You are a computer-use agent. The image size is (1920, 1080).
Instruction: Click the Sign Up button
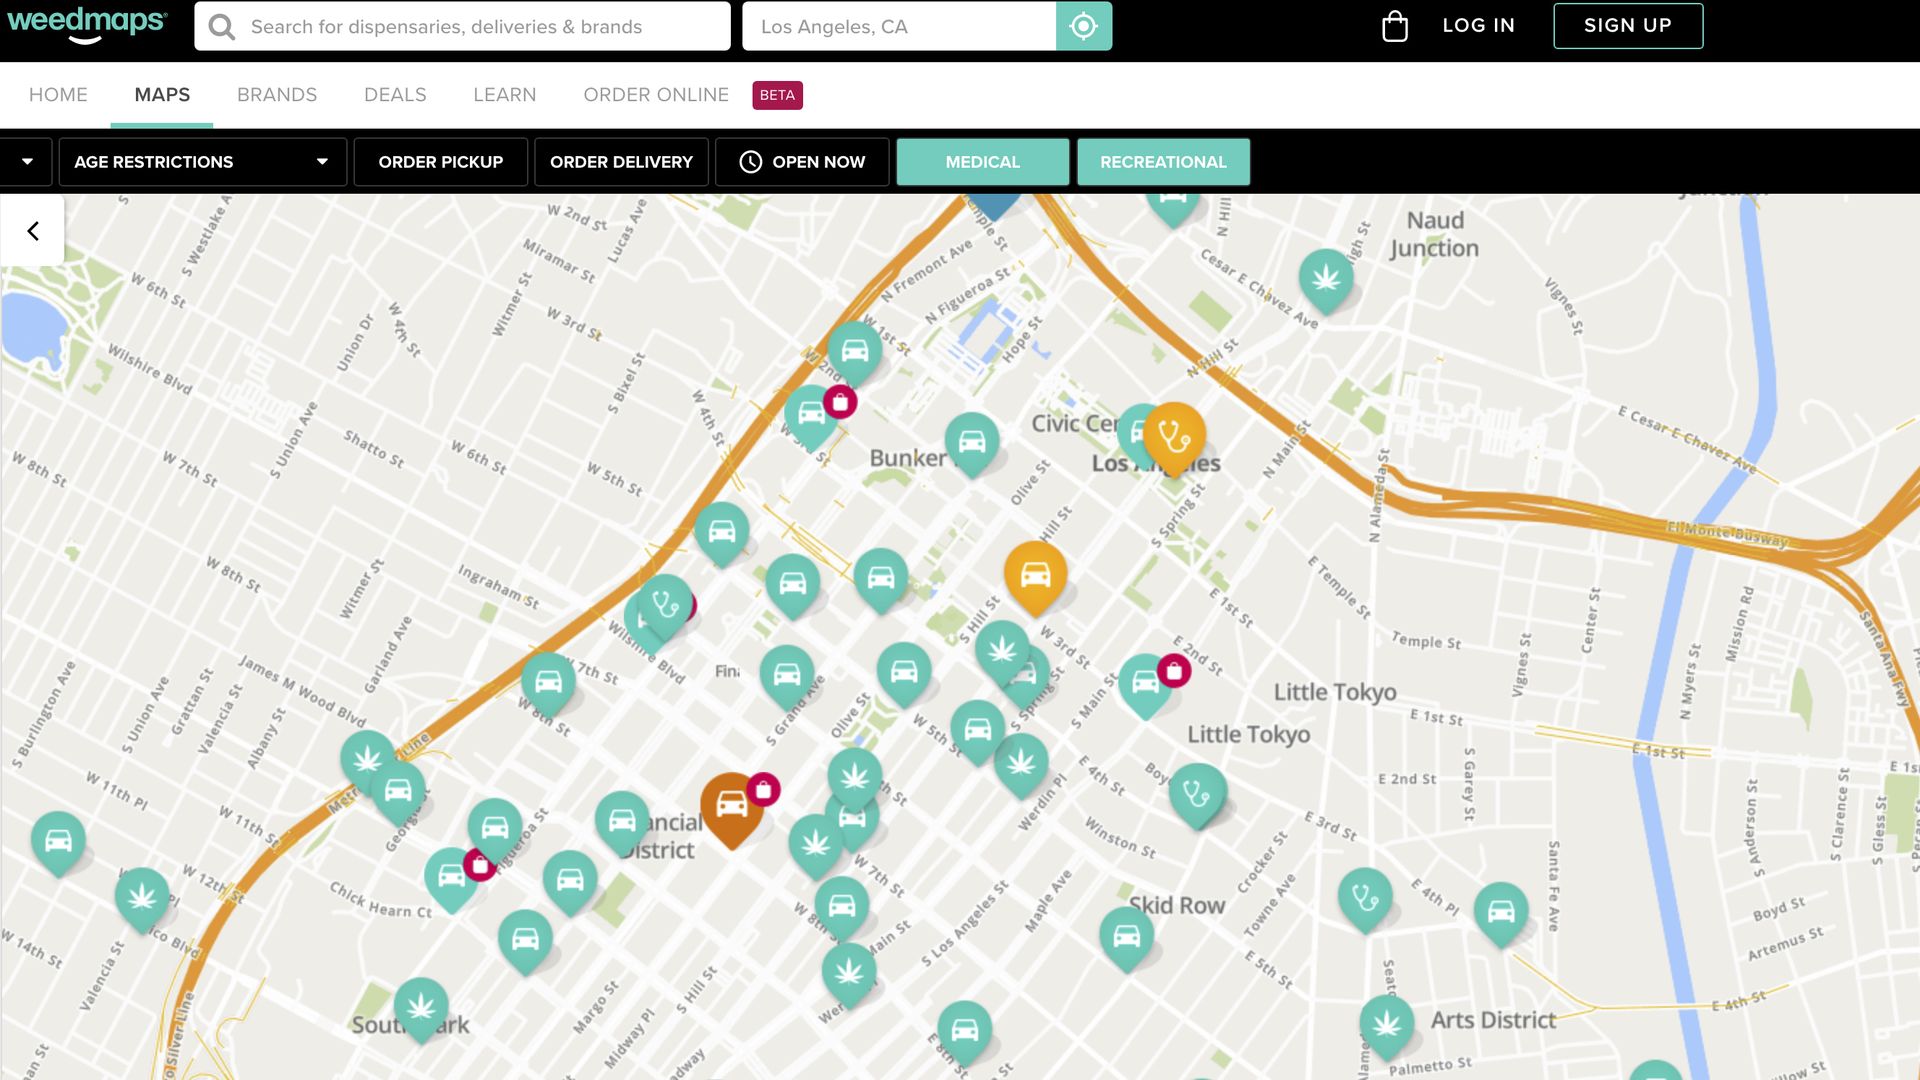coord(1627,26)
